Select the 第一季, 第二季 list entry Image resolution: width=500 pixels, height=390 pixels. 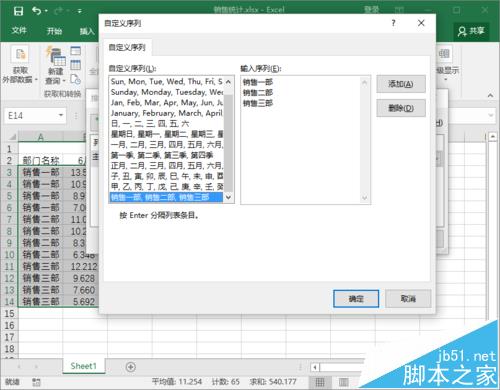click(x=167, y=155)
